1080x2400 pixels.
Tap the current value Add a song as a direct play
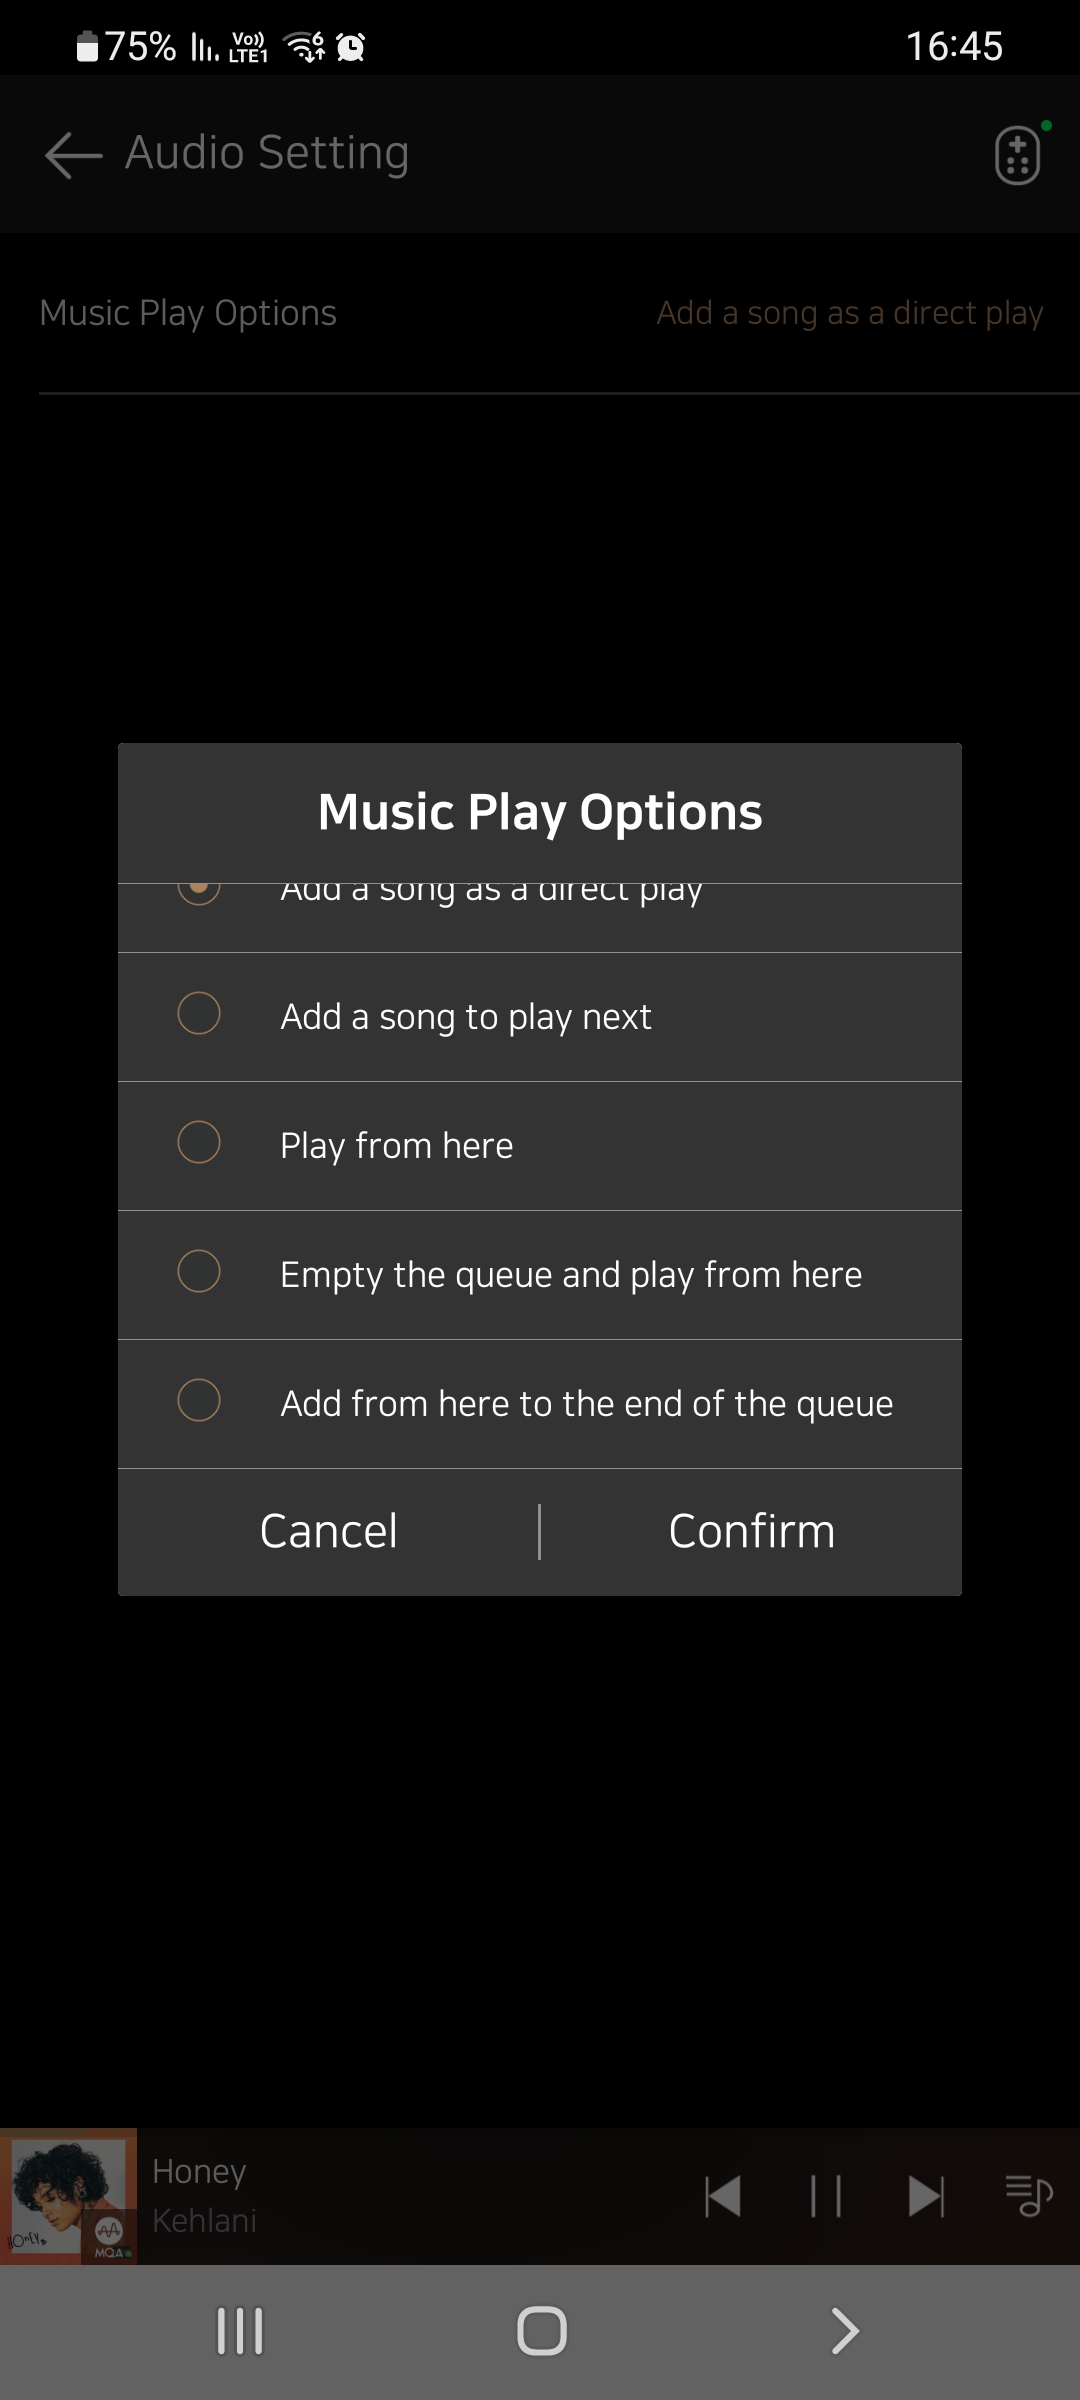(x=850, y=314)
